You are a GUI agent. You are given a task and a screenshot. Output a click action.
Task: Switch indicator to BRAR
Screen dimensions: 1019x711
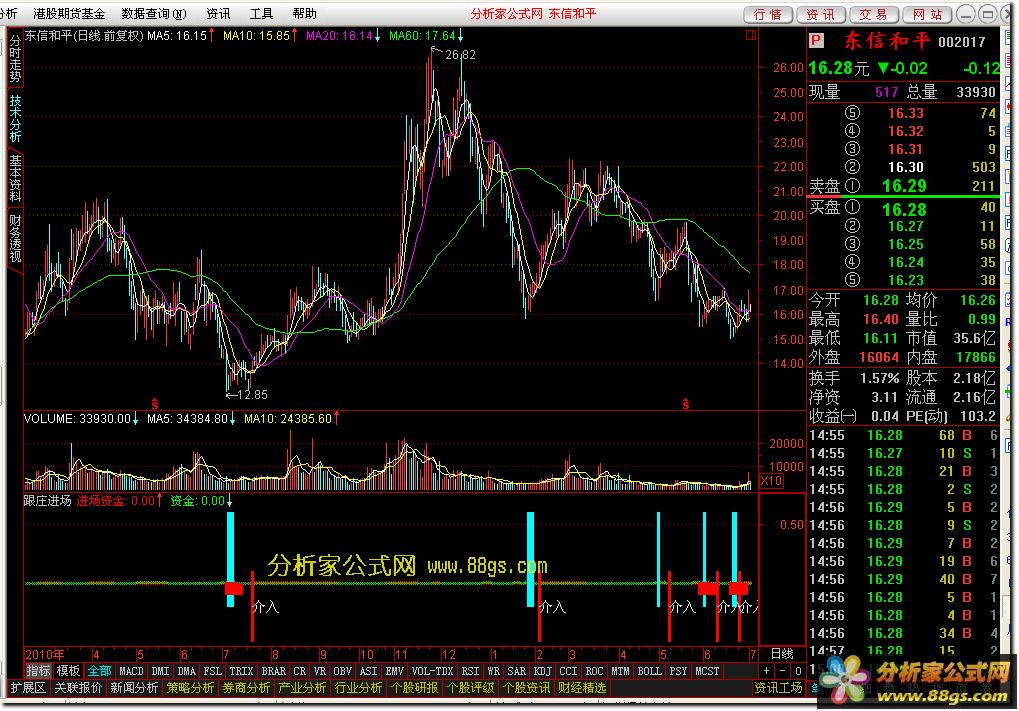[274, 671]
